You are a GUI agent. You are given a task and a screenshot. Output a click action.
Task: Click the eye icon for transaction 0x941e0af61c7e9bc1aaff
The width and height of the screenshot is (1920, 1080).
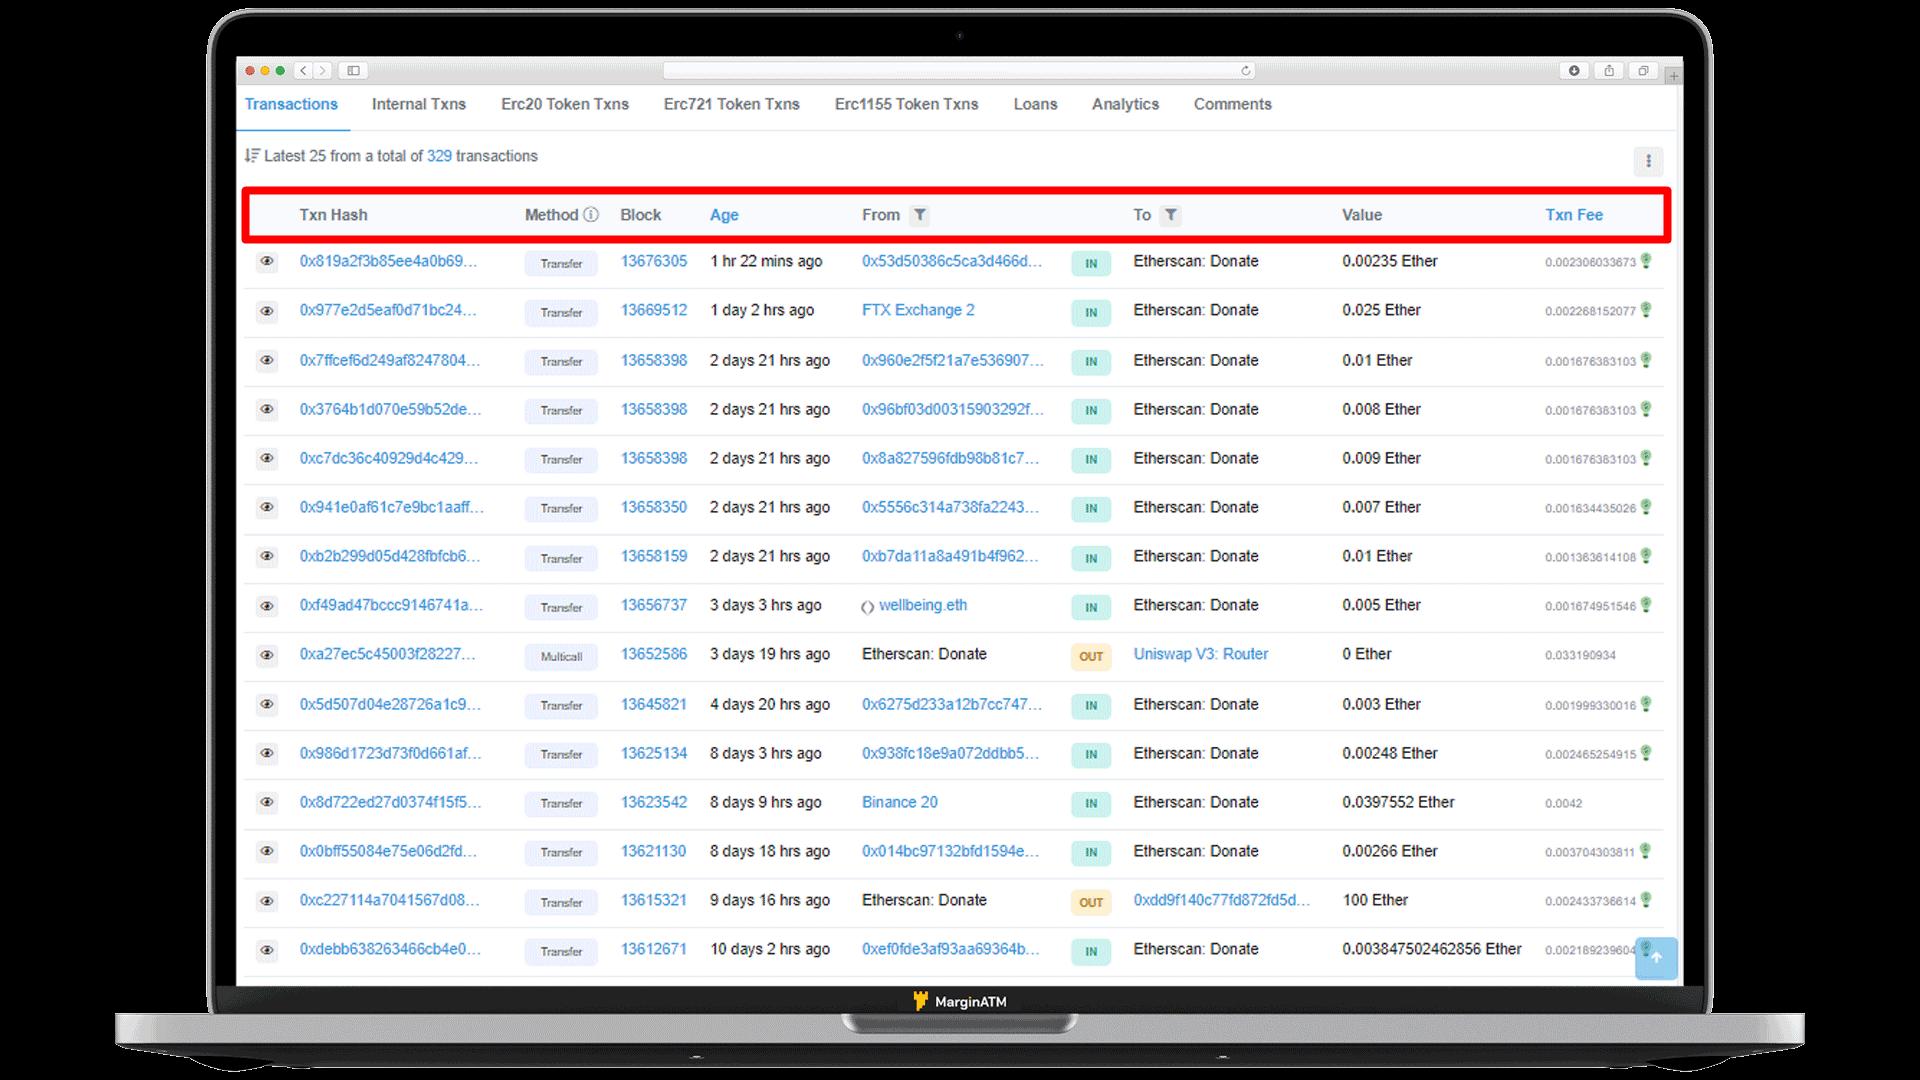267,507
